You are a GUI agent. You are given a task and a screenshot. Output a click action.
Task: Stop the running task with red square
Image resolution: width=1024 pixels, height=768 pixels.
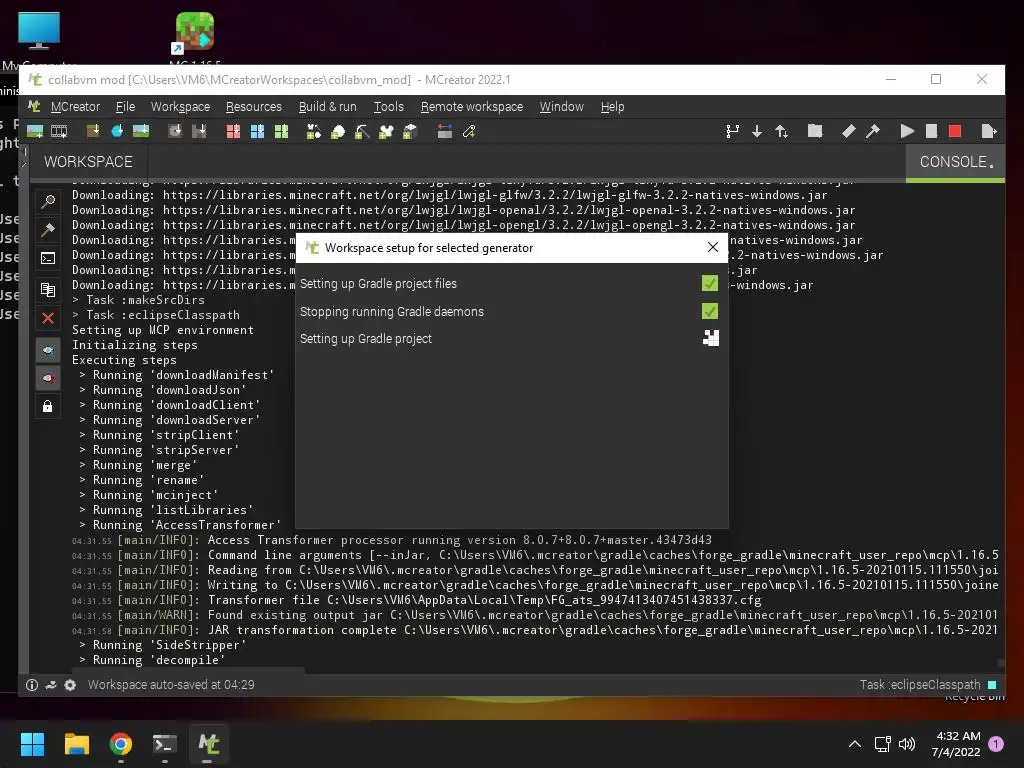[955, 132]
